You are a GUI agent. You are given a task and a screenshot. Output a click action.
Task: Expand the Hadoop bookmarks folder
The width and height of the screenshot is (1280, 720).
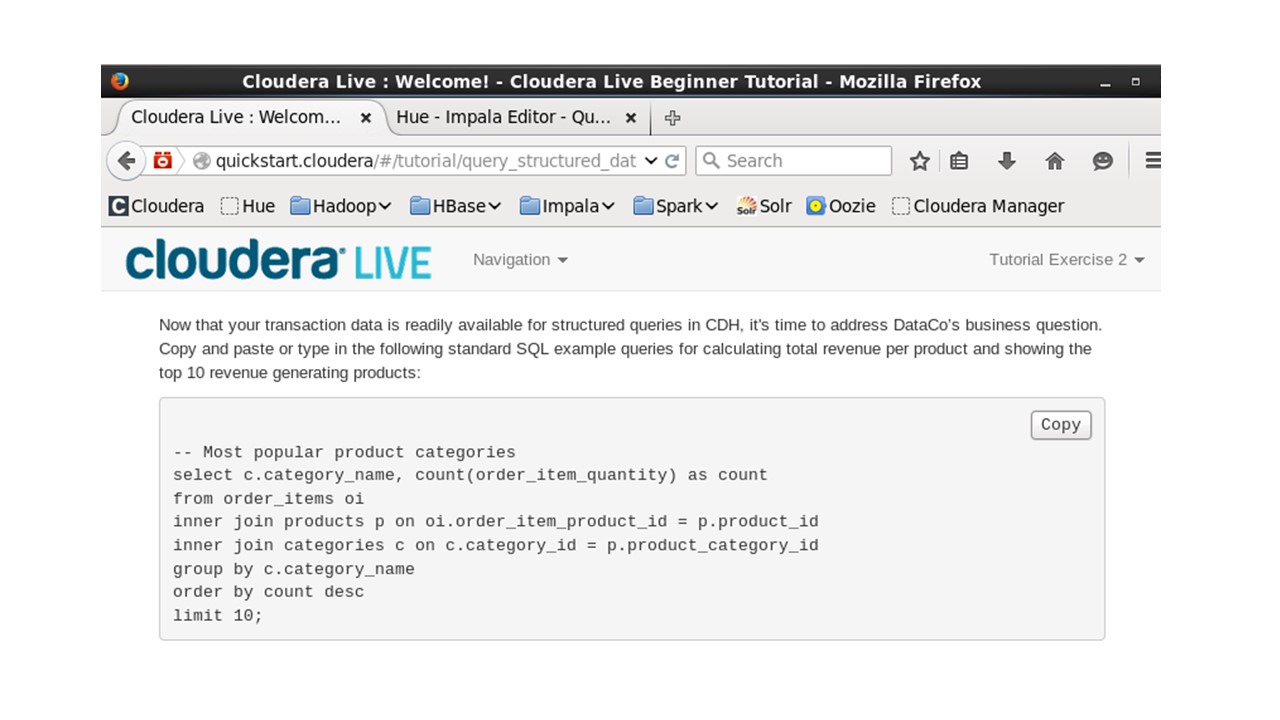click(341, 206)
